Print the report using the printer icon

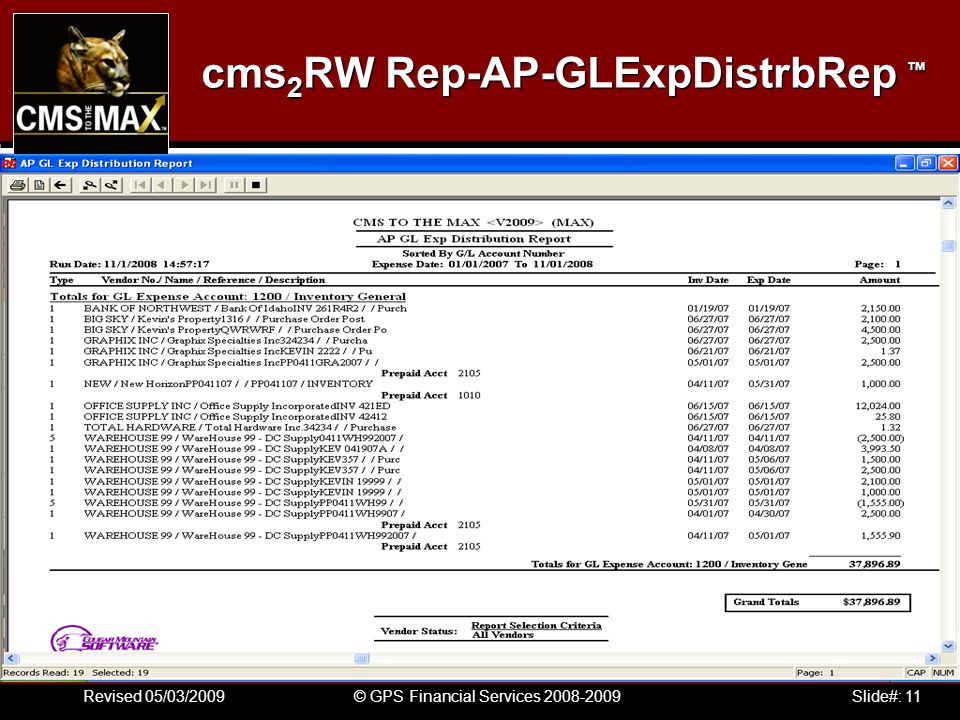(18, 184)
